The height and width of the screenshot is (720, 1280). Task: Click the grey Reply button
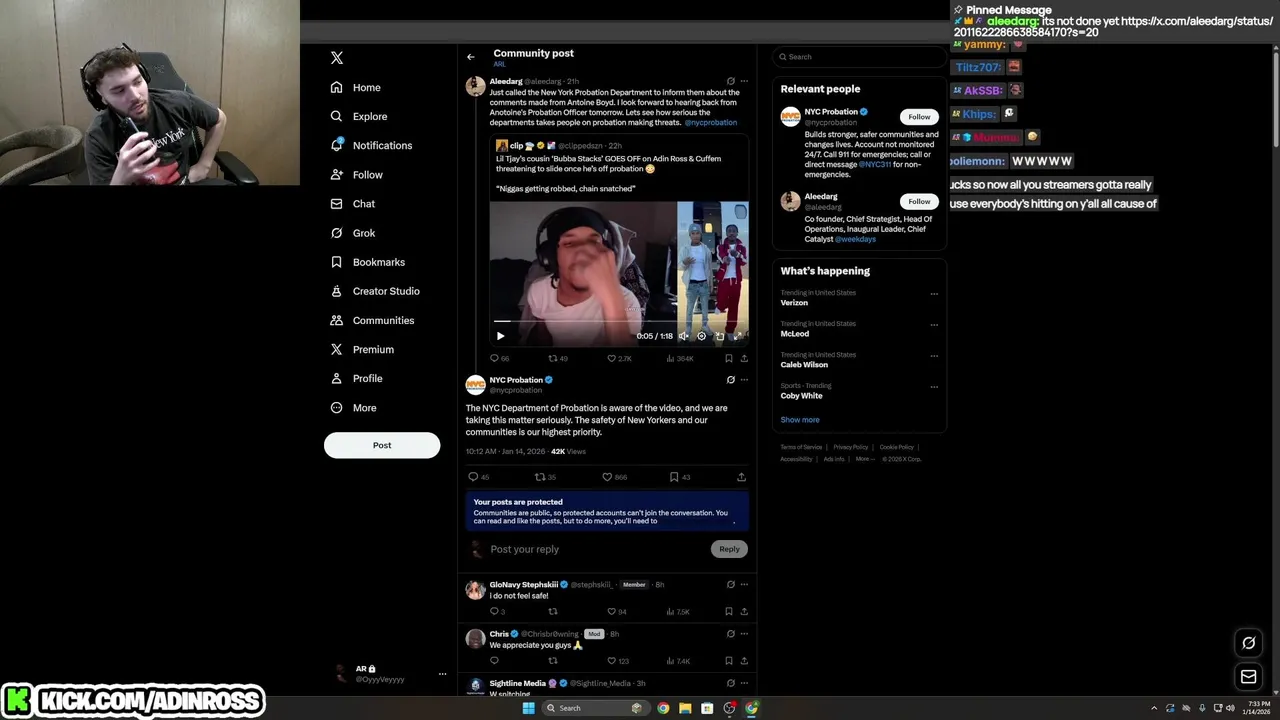[729, 549]
